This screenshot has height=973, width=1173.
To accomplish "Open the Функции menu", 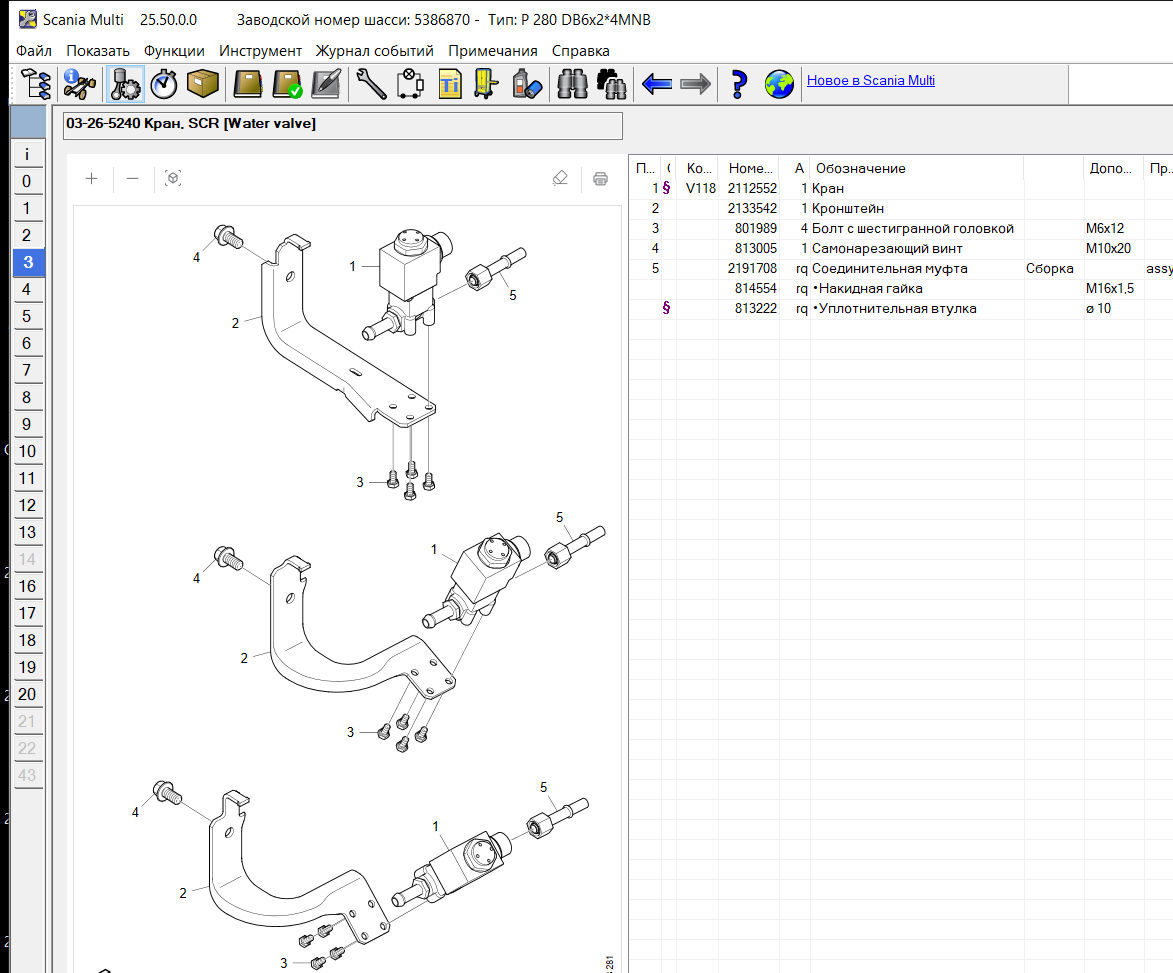I will [174, 51].
